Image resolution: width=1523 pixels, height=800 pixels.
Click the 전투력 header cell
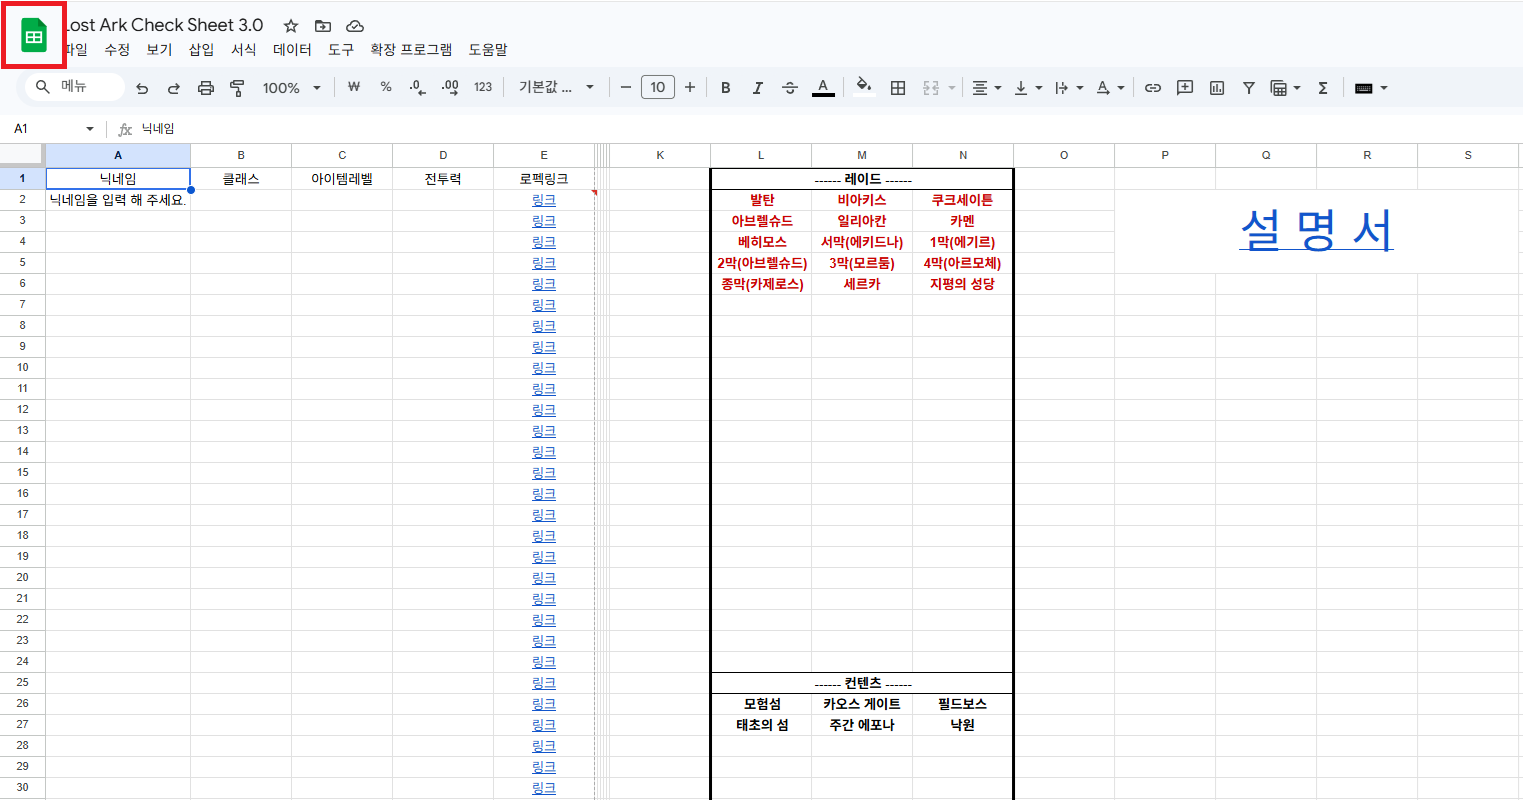click(443, 179)
